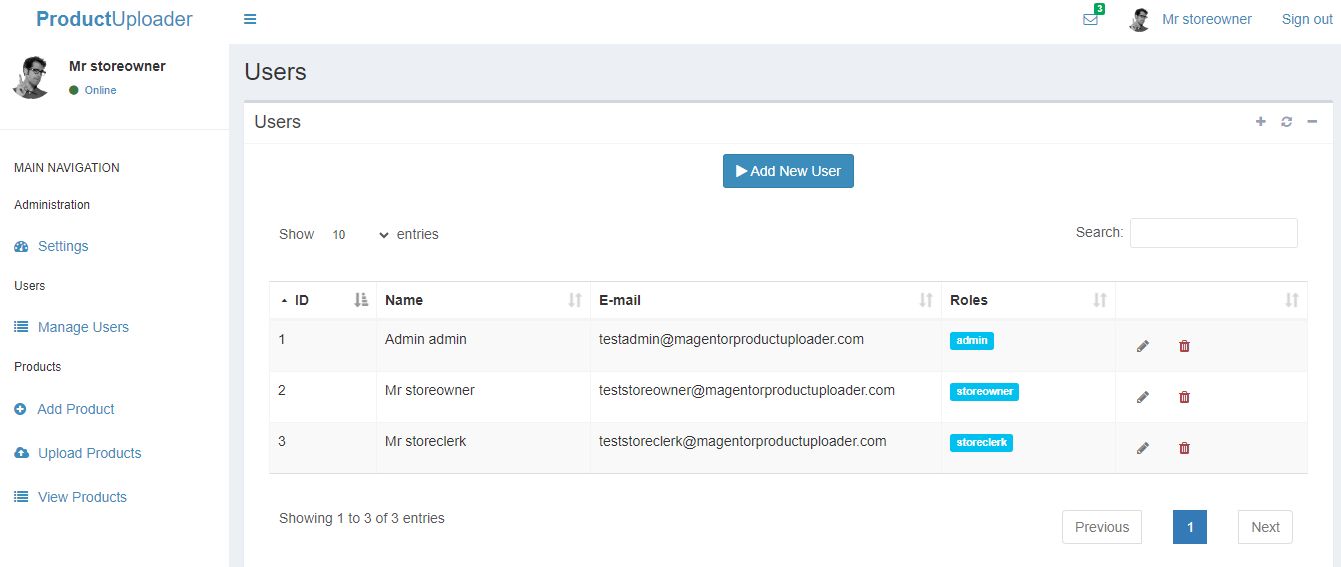Delete Mr storeclerk with trash icon
1341x567 pixels.
(x=1184, y=448)
